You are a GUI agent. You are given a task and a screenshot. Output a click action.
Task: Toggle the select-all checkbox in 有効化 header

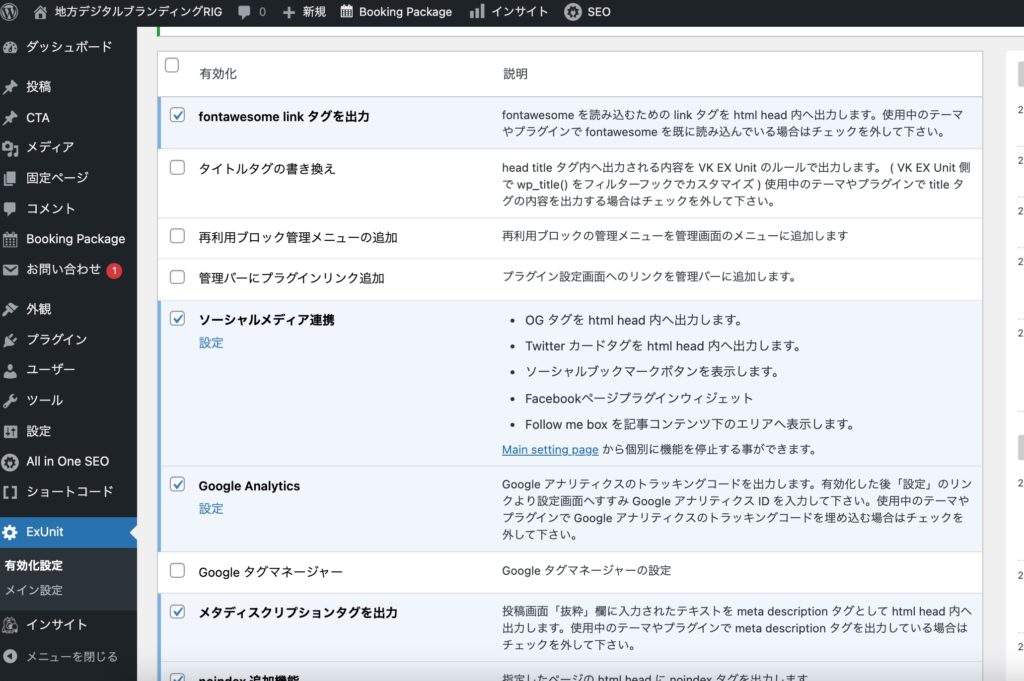(172, 66)
